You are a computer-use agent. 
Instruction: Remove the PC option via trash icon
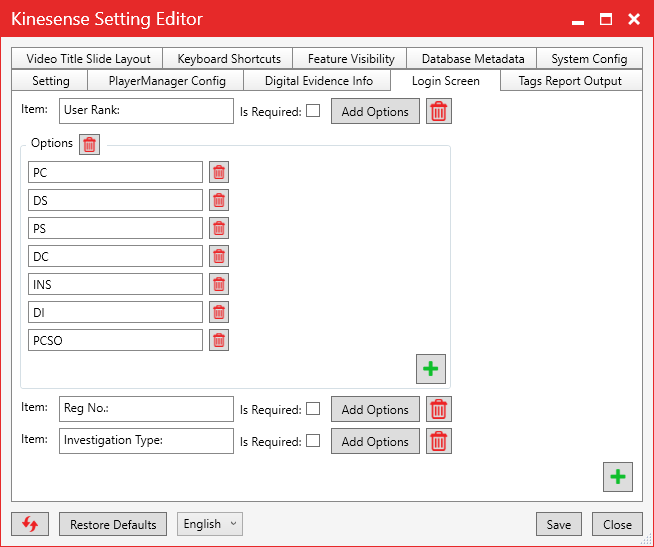pyautogui.click(x=219, y=172)
